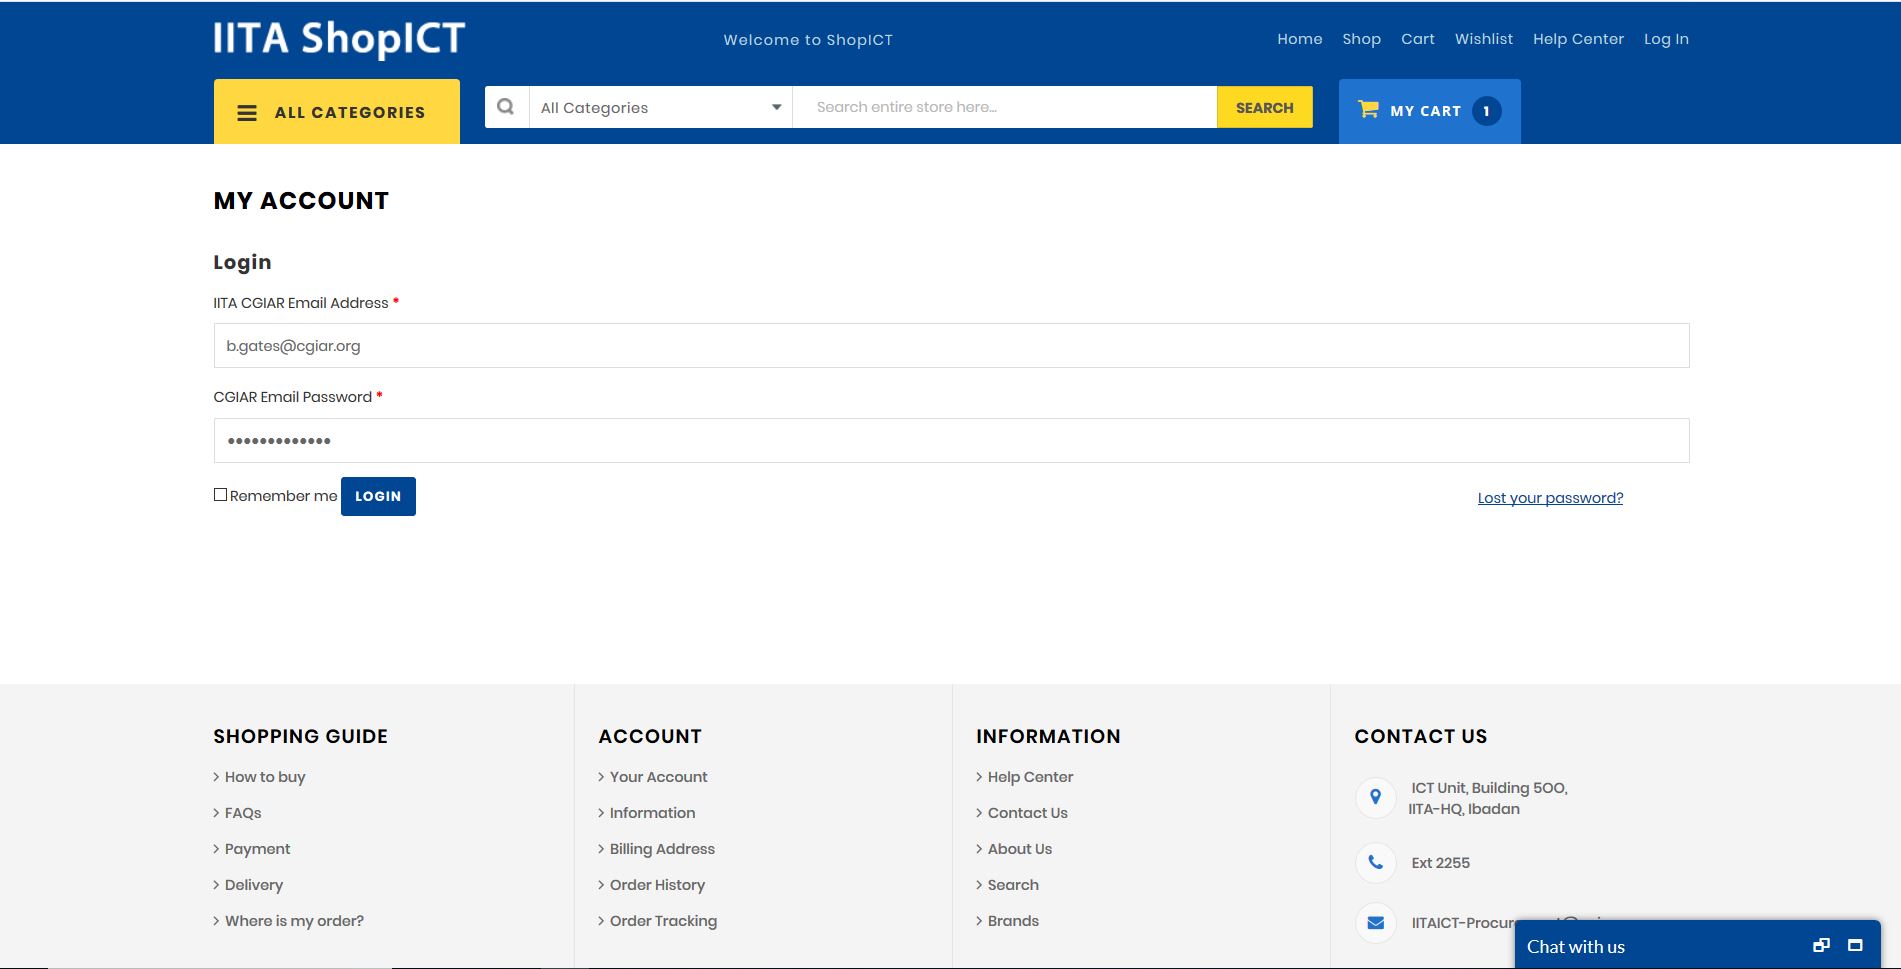
Task: Click the email address input field
Action: pos(951,346)
